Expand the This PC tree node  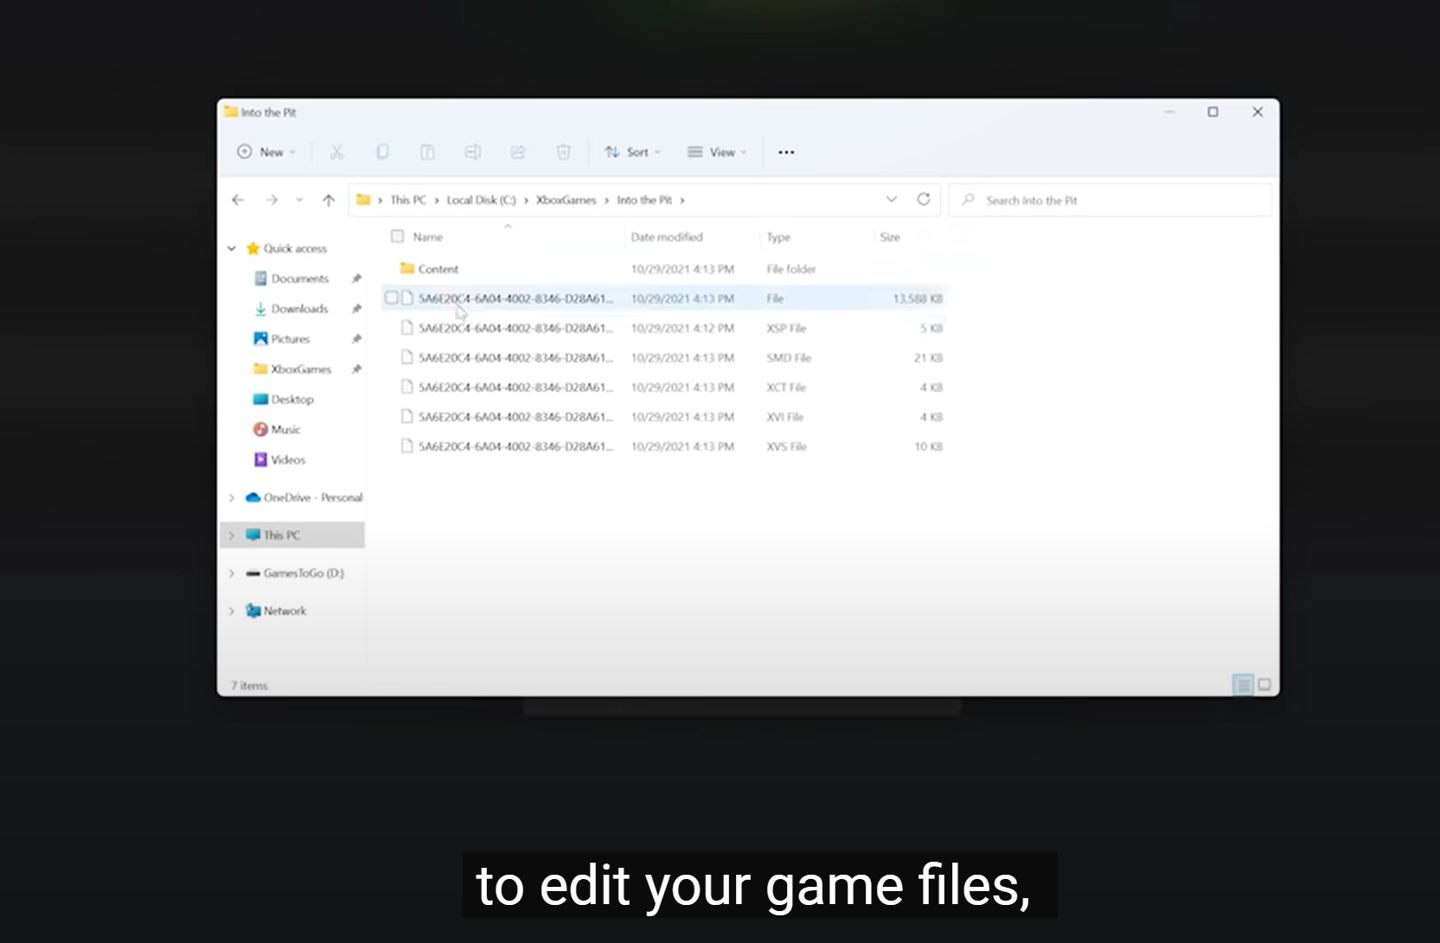(232, 536)
